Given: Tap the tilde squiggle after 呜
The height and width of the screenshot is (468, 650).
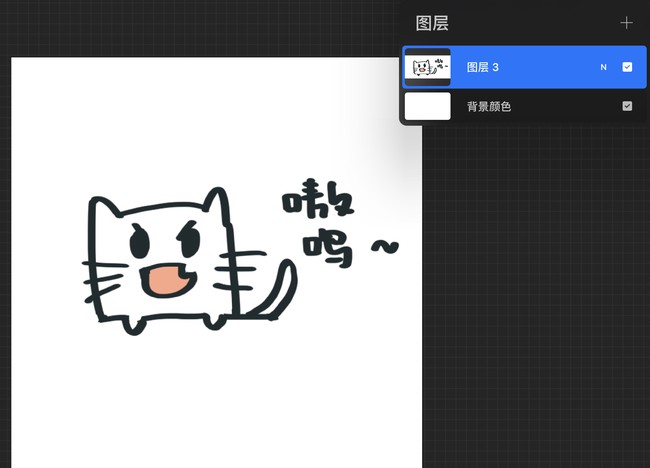Looking at the screenshot, I should tap(384, 245).
